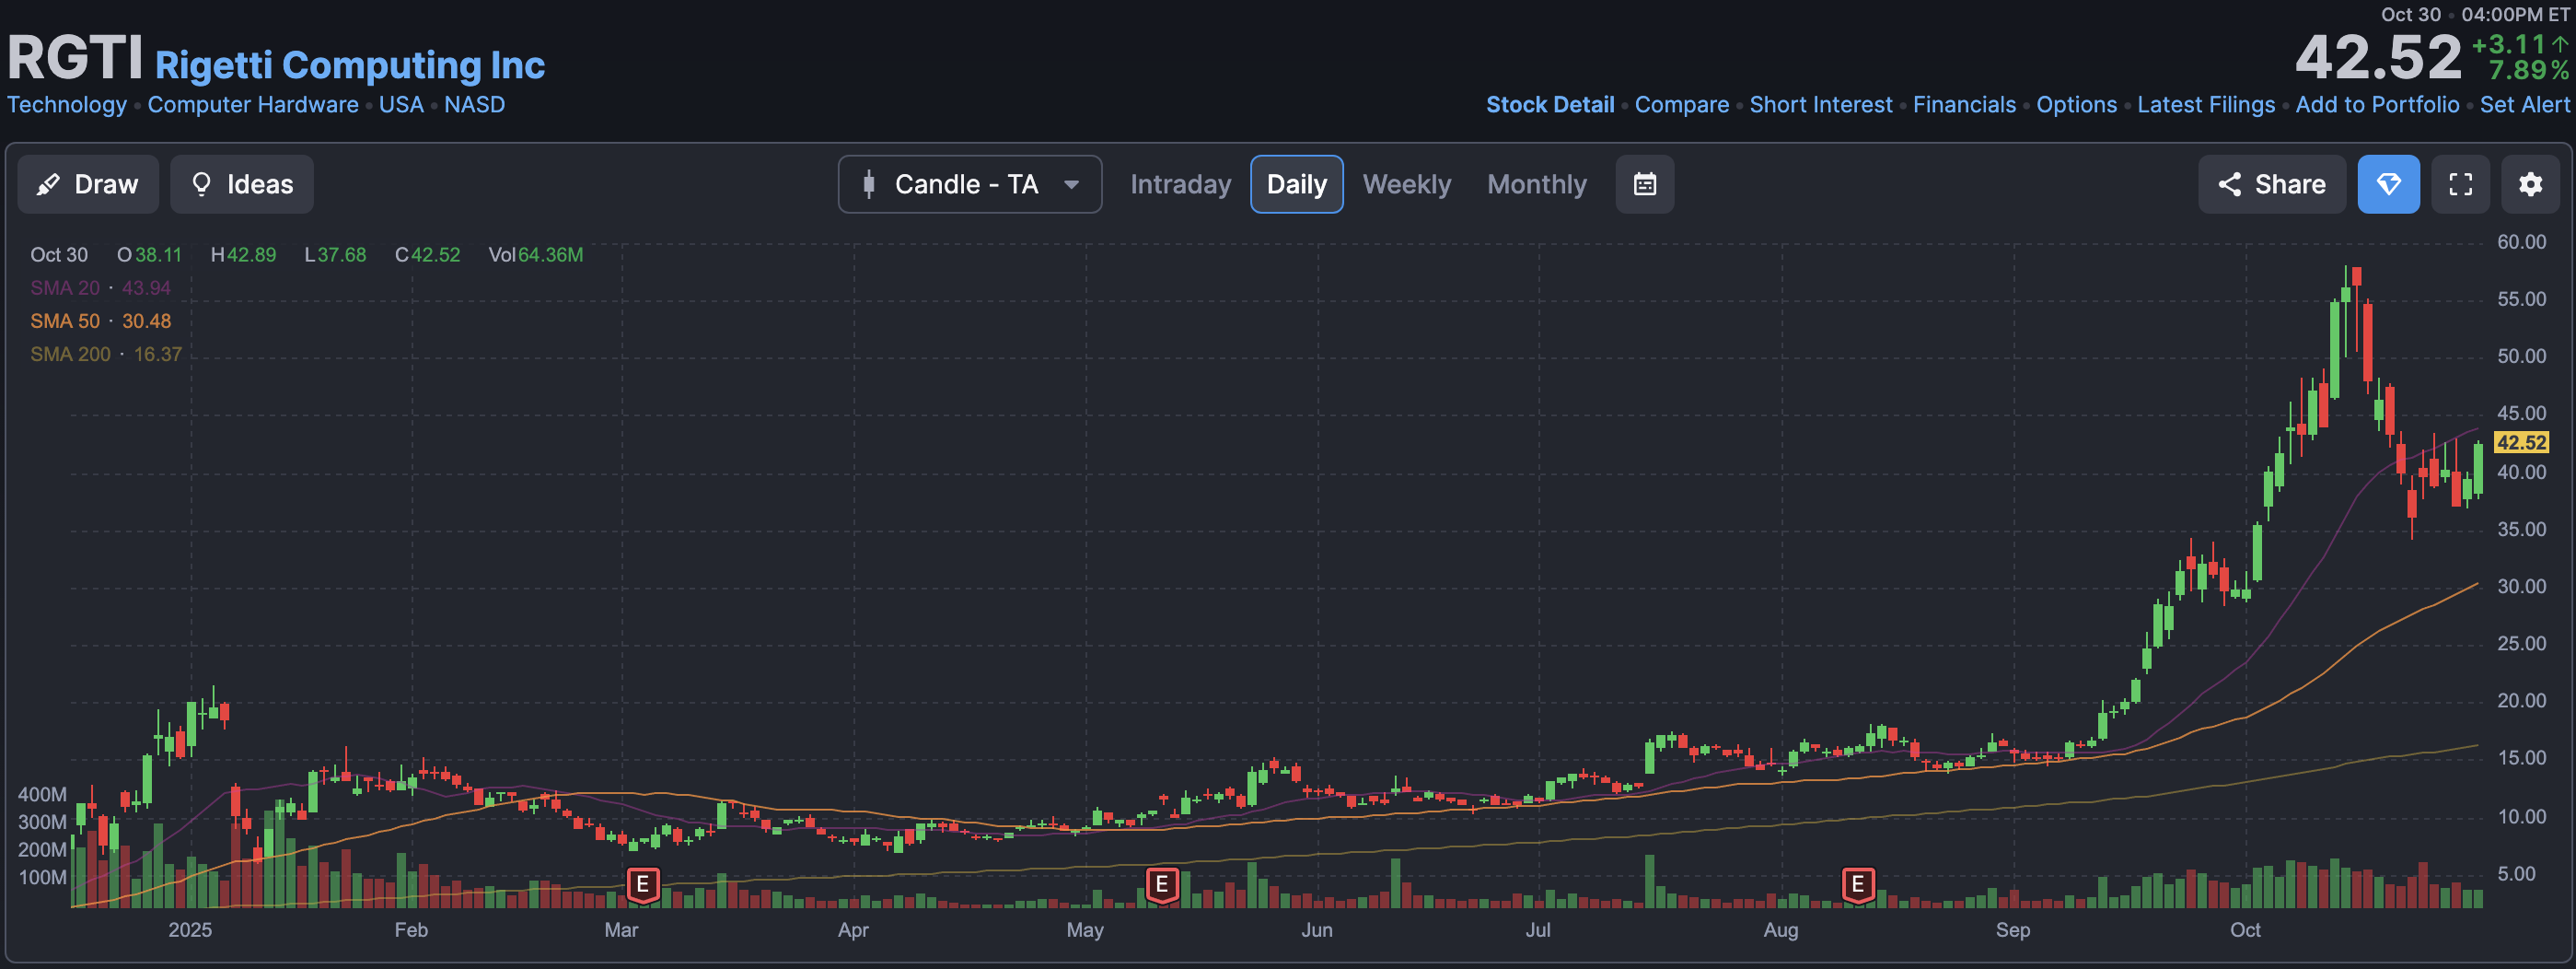
Task: Click the May earnings E marker
Action: [1161, 885]
